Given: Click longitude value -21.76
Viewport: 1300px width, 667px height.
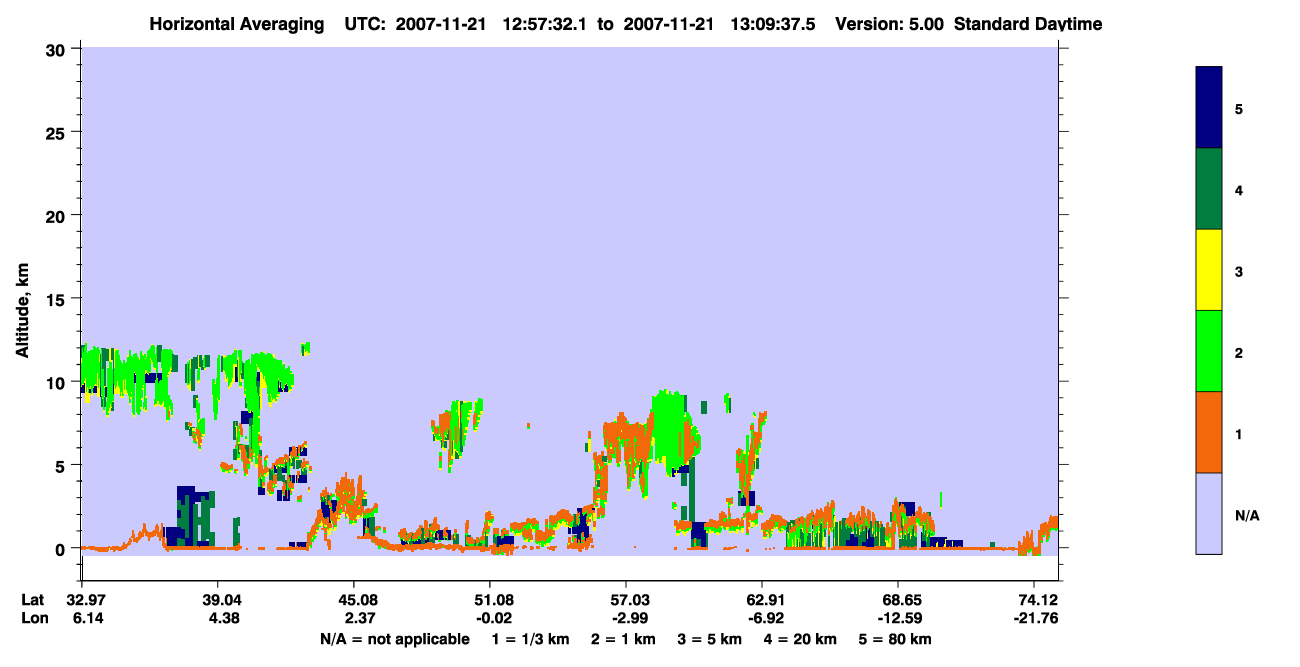Looking at the screenshot, I should (1034, 618).
